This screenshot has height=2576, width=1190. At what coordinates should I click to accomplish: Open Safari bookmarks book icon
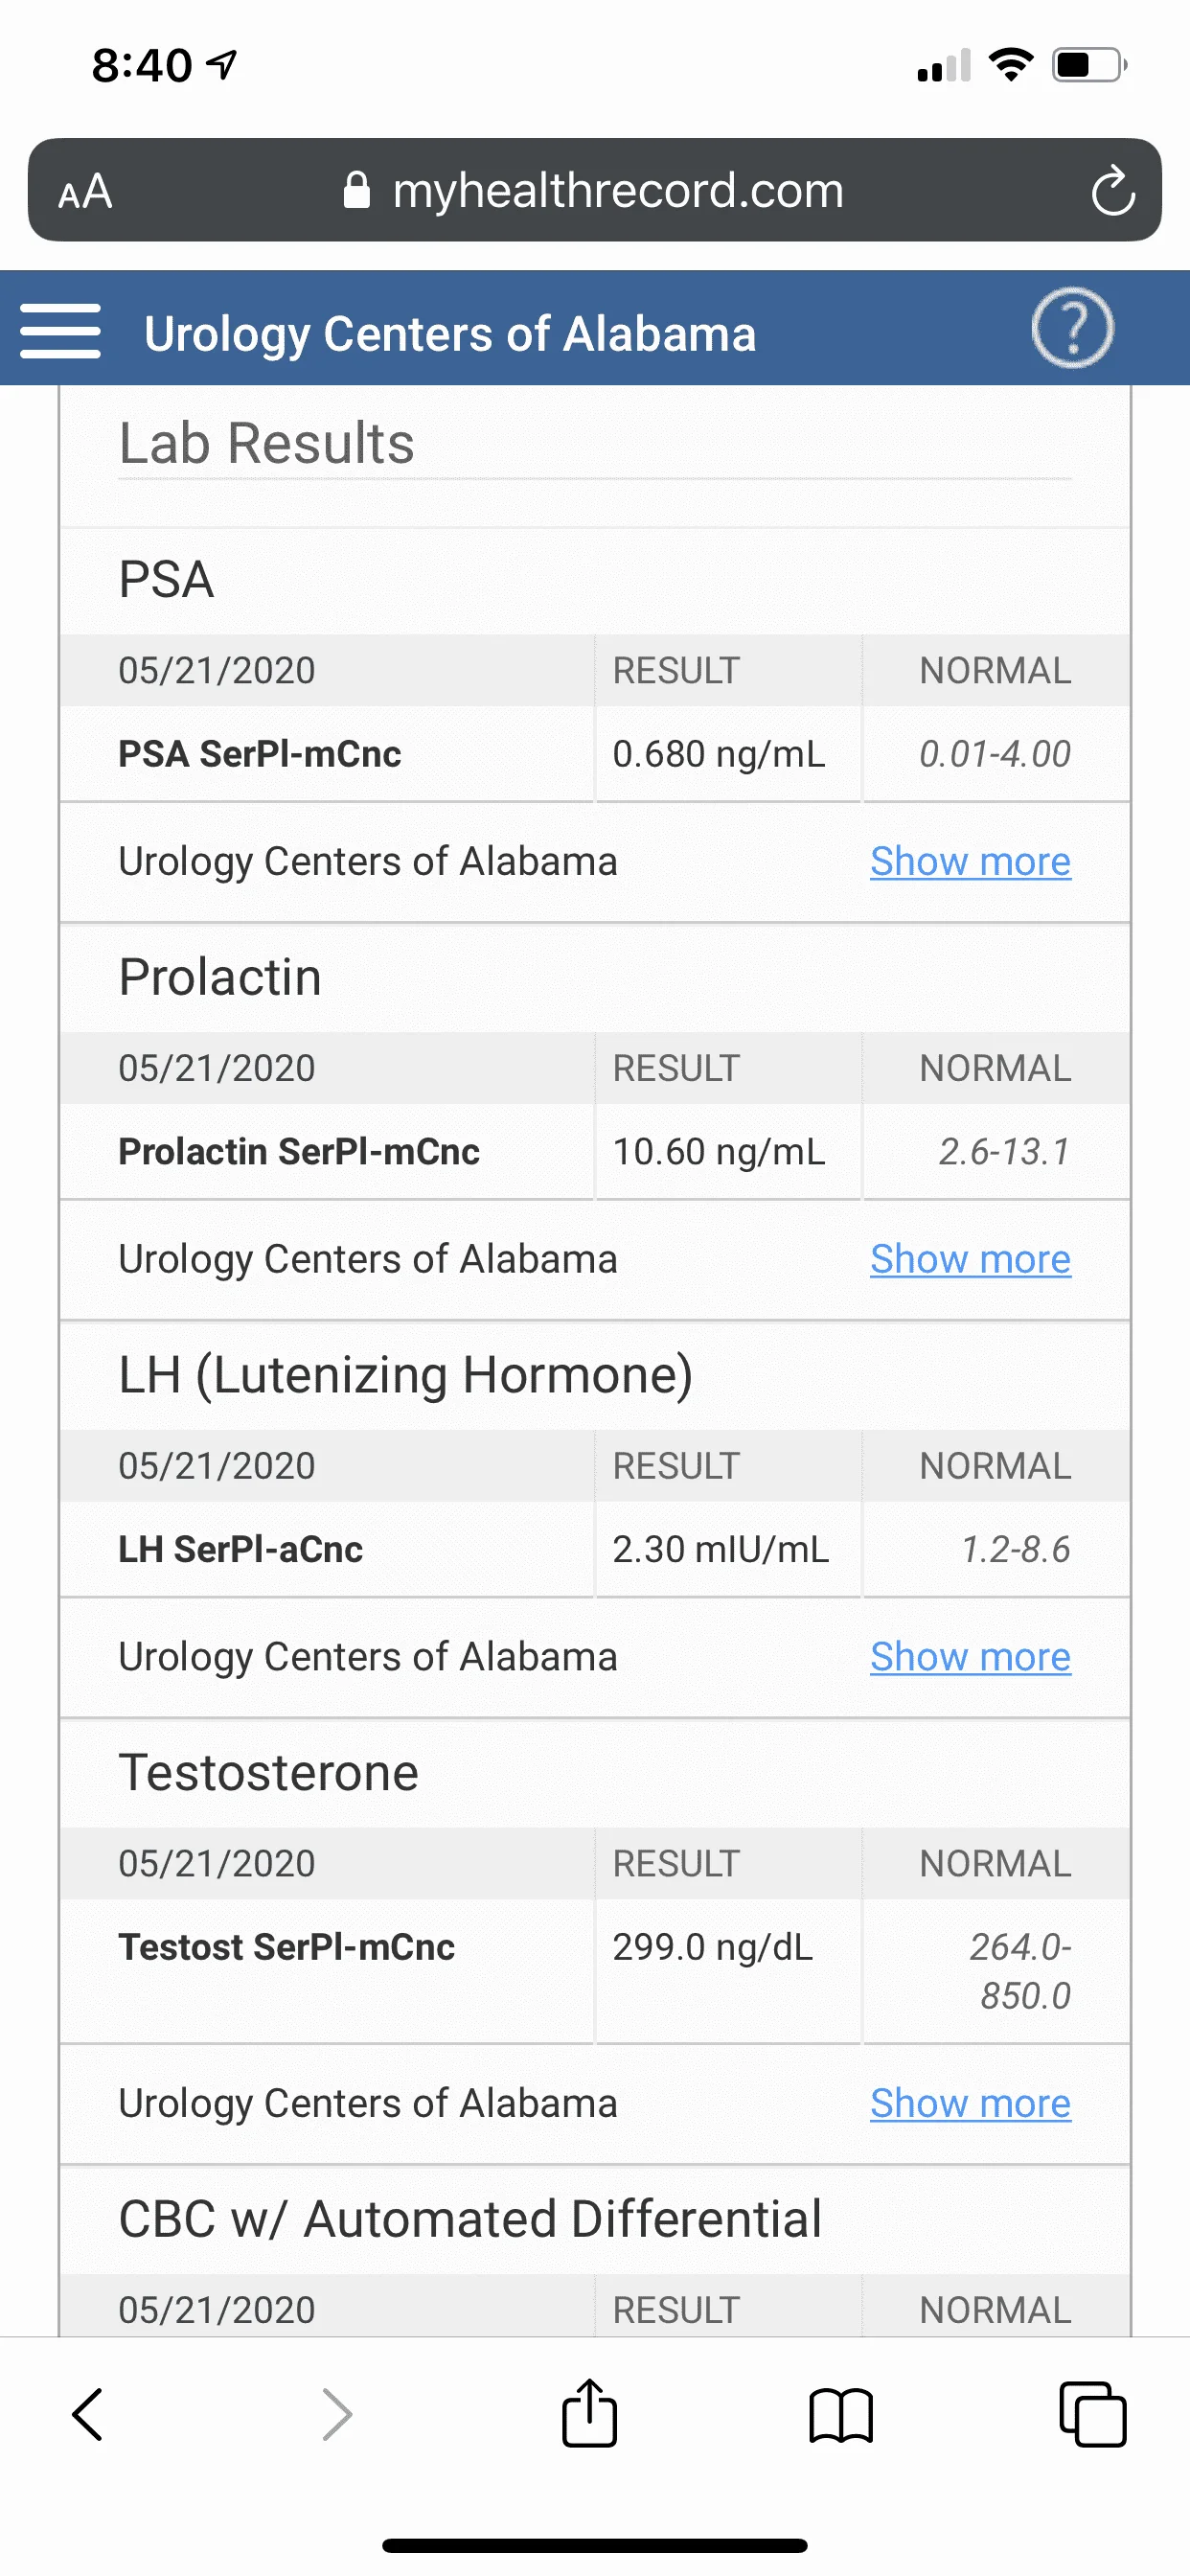coord(841,2416)
